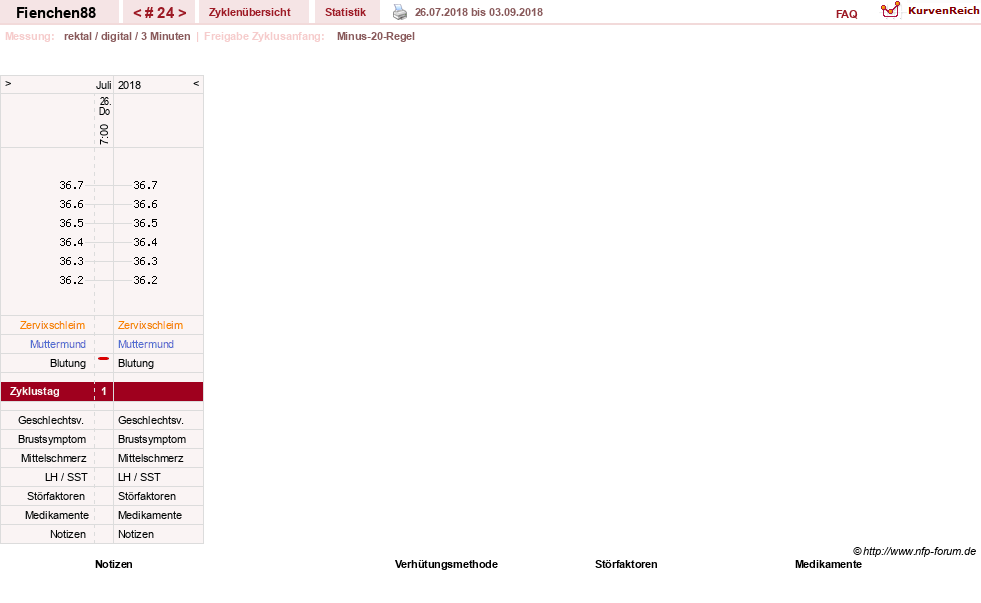Click Blutung label right of day column

coord(136,363)
